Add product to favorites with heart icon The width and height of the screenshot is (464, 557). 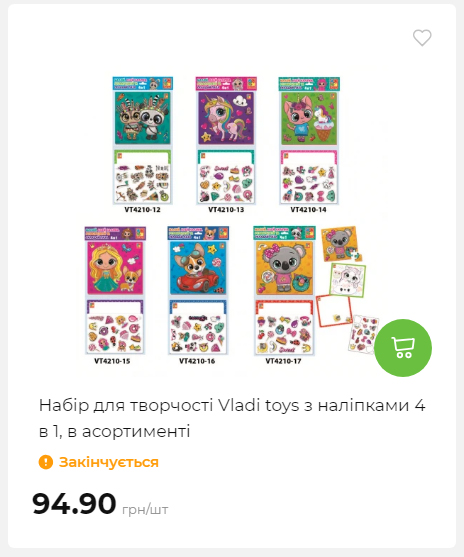click(x=422, y=37)
